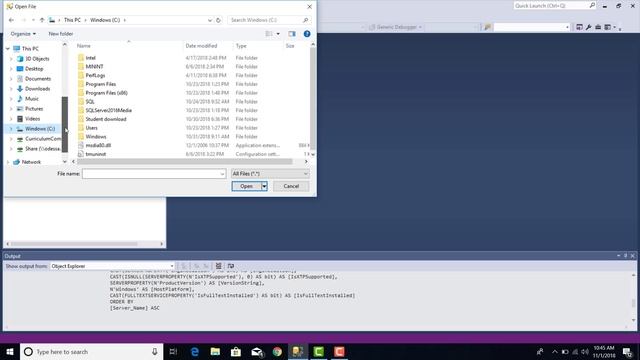Open Microsoft Store from taskbar

236,351
